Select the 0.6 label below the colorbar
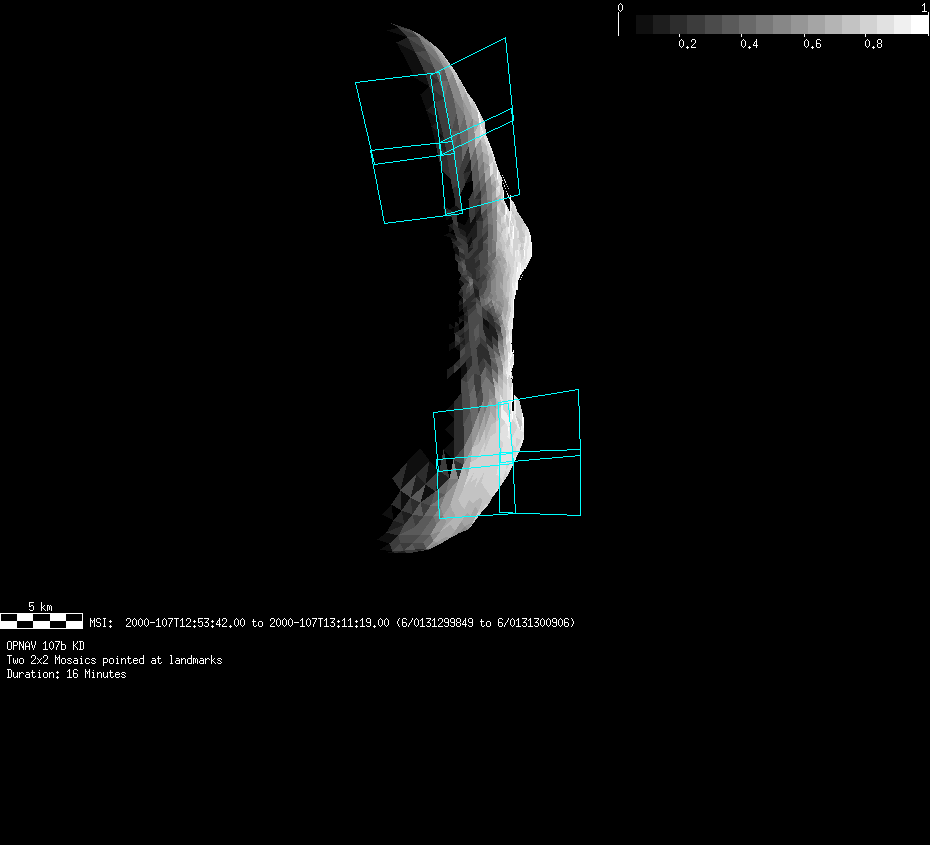Image resolution: width=930 pixels, height=845 pixels. [811, 44]
